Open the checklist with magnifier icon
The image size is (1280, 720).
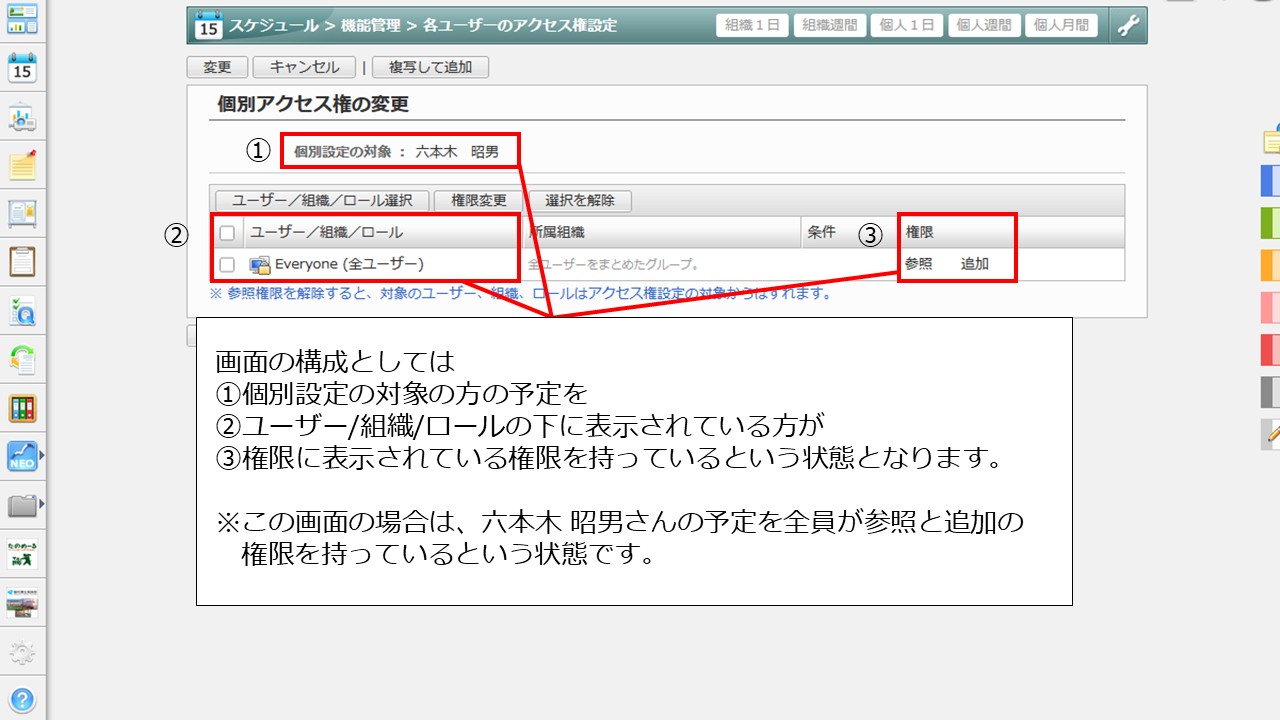click(x=22, y=310)
